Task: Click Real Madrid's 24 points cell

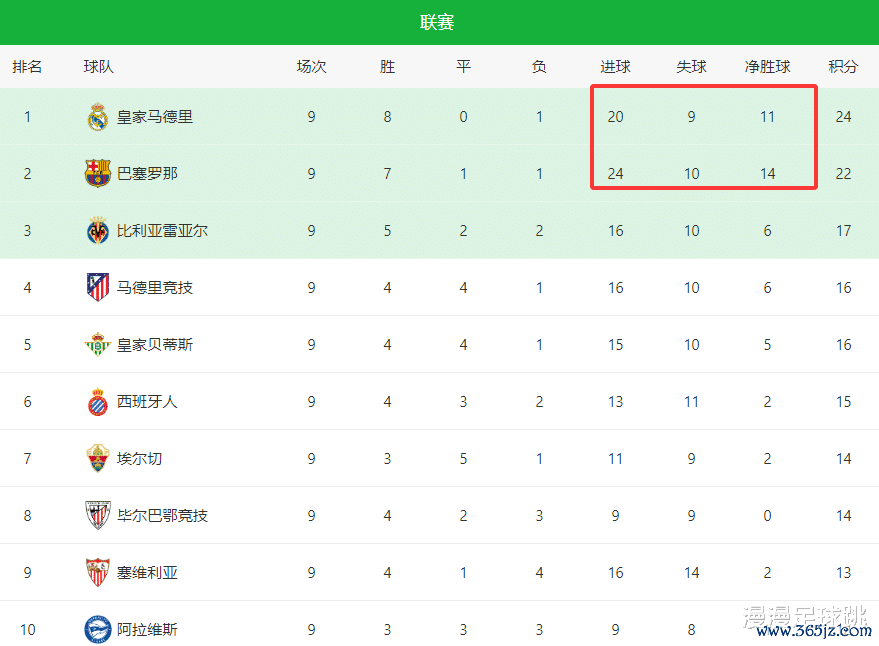Action: (843, 117)
